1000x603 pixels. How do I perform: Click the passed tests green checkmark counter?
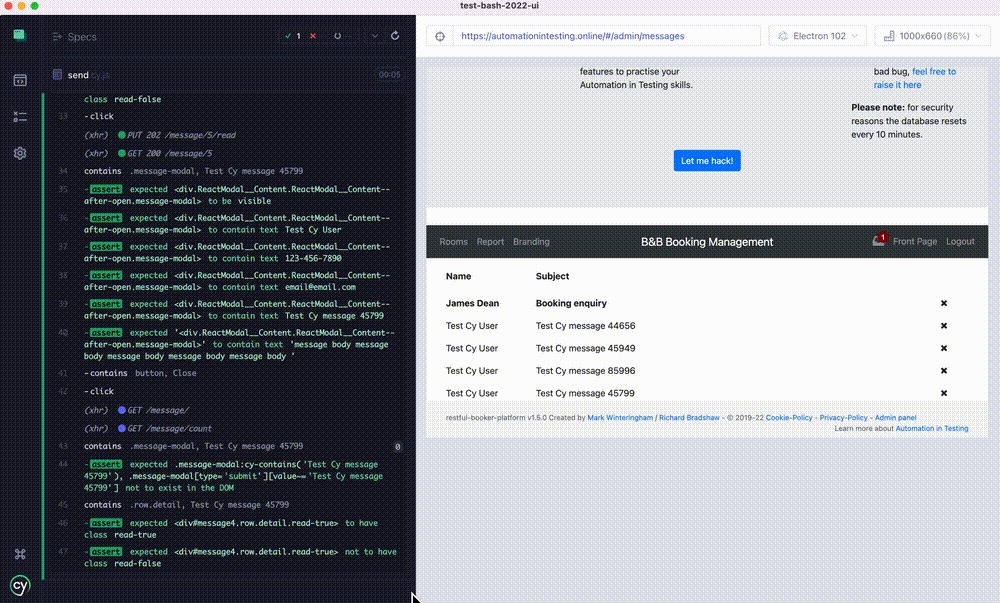click(x=293, y=36)
